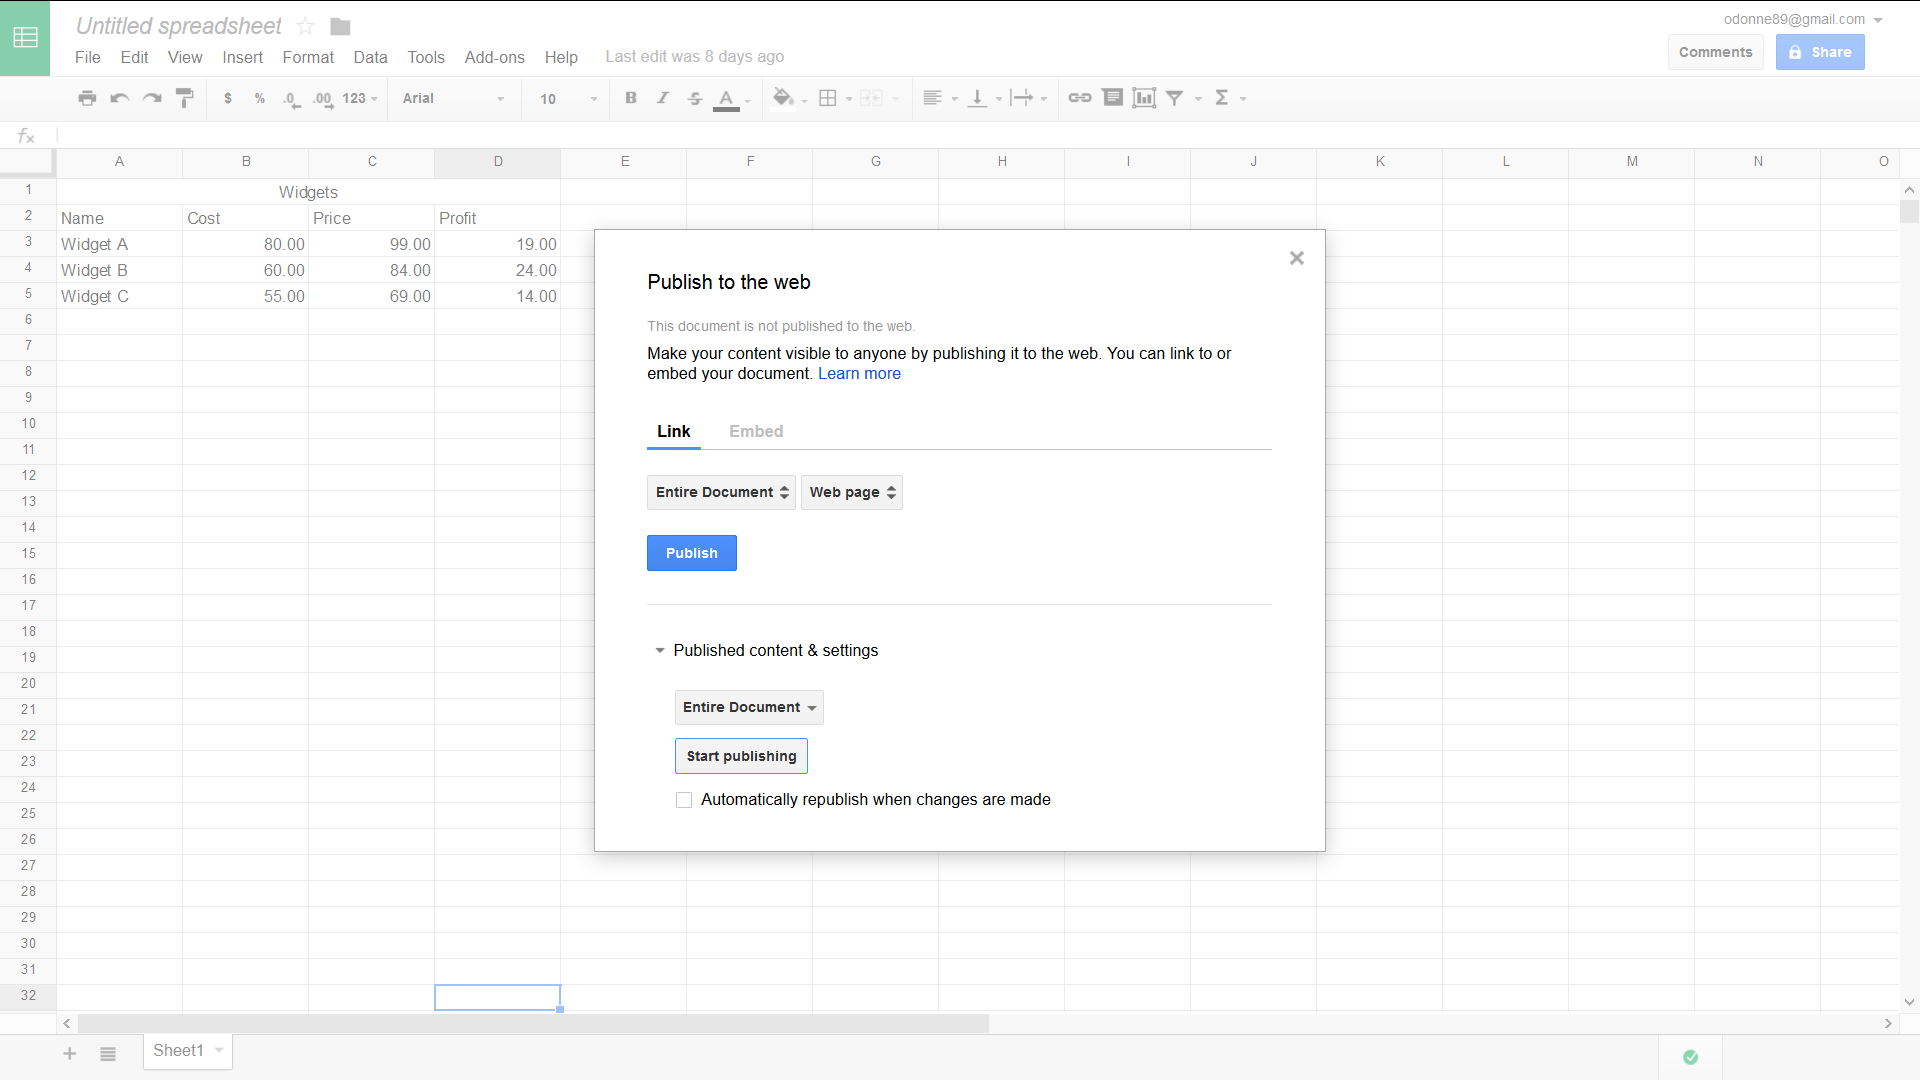
Task: Star the Untitled spreadsheet
Action: click(306, 26)
